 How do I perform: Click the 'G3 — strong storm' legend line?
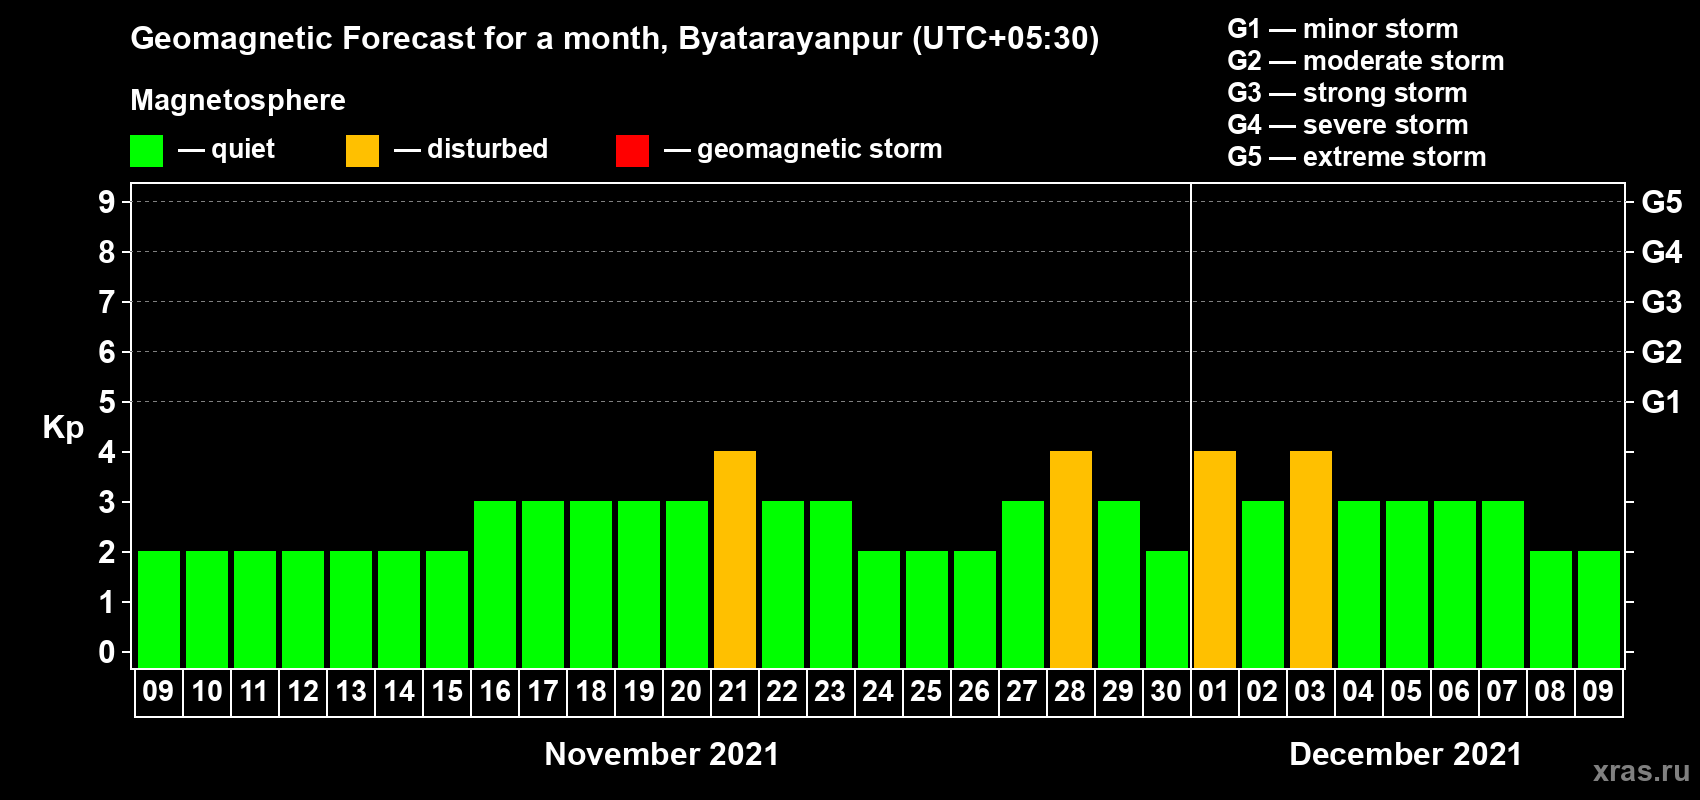1348,93
